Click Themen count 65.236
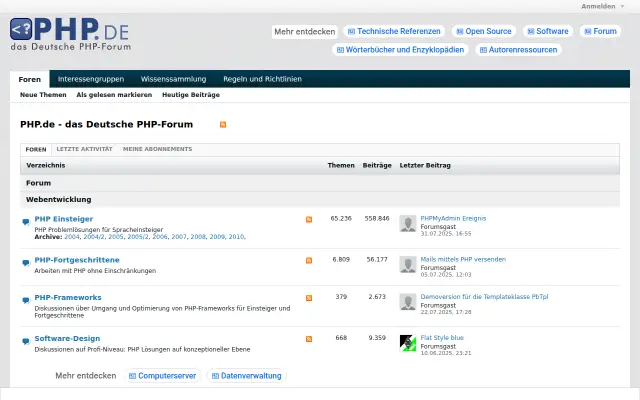This screenshot has width=640, height=400. tap(341, 218)
